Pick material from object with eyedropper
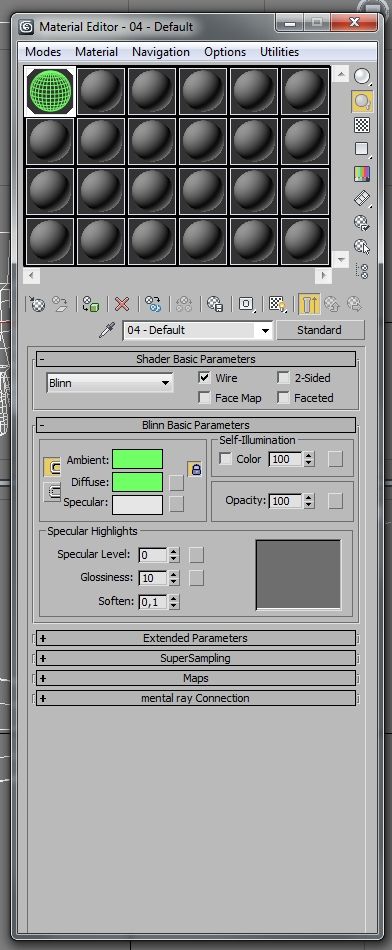The width and height of the screenshot is (392, 950). click(x=107, y=330)
